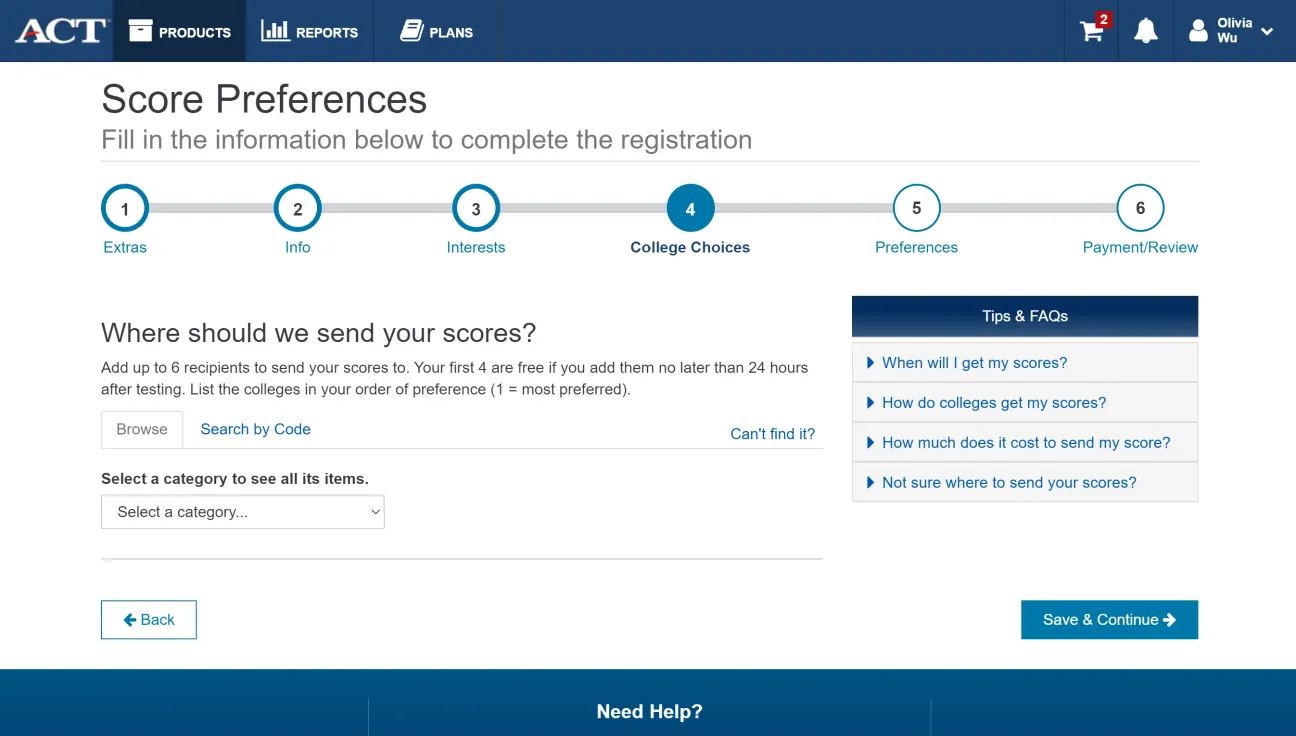Click the Payment/Review step label
1296x736 pixels.
(x=1140, y=247)
